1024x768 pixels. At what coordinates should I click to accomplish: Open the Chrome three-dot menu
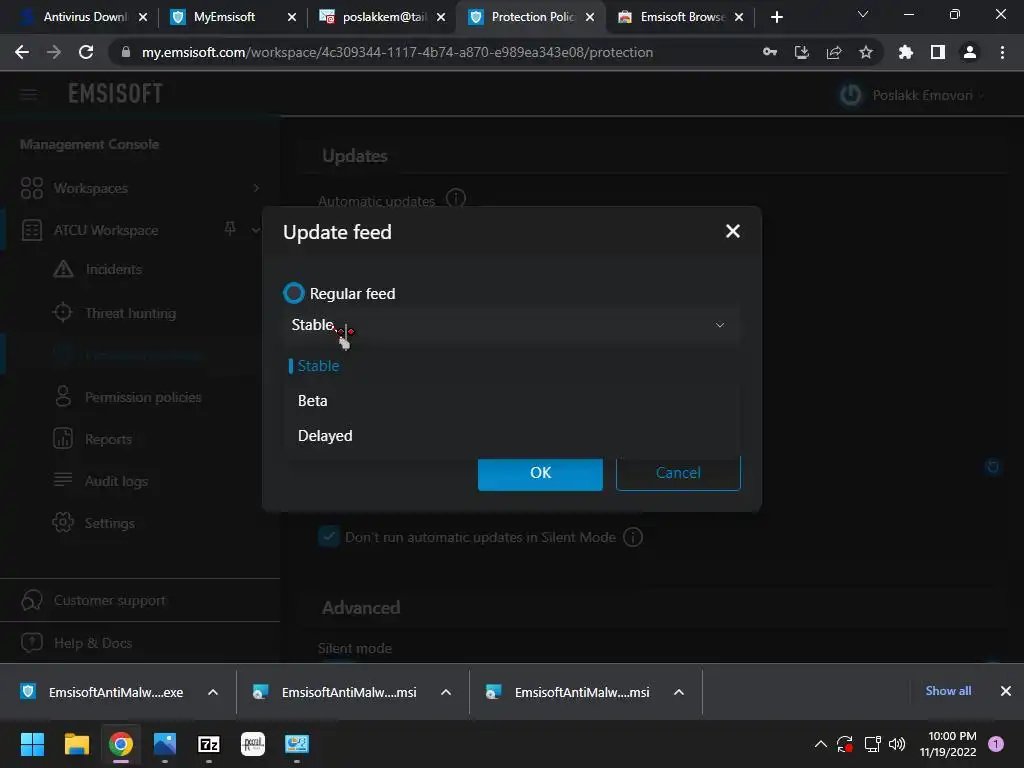(x=1002, y=52)
